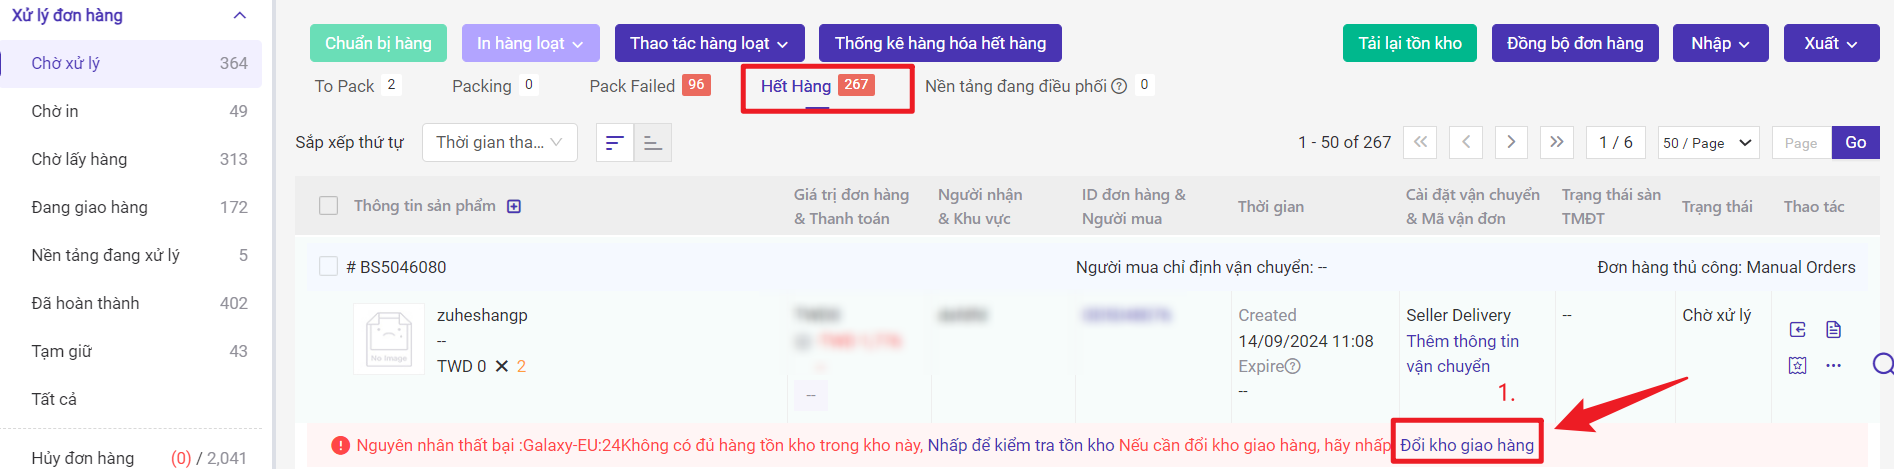Switch to the Pack Failed tab
The height and width of the screenshot is (469, 1894).
(x=650, y=86)
